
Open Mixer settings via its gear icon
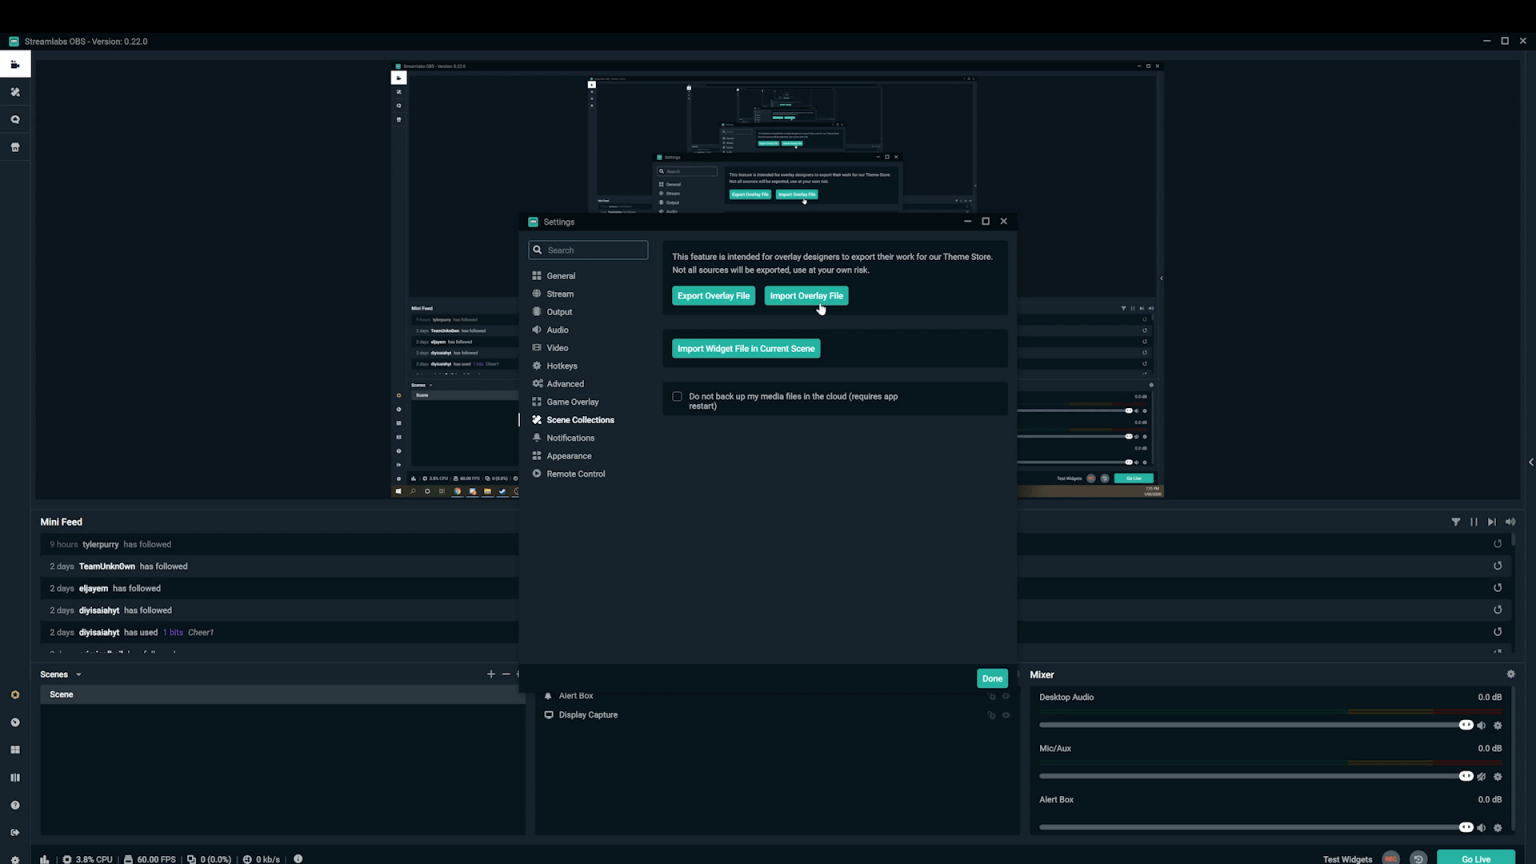(1511, 673)
